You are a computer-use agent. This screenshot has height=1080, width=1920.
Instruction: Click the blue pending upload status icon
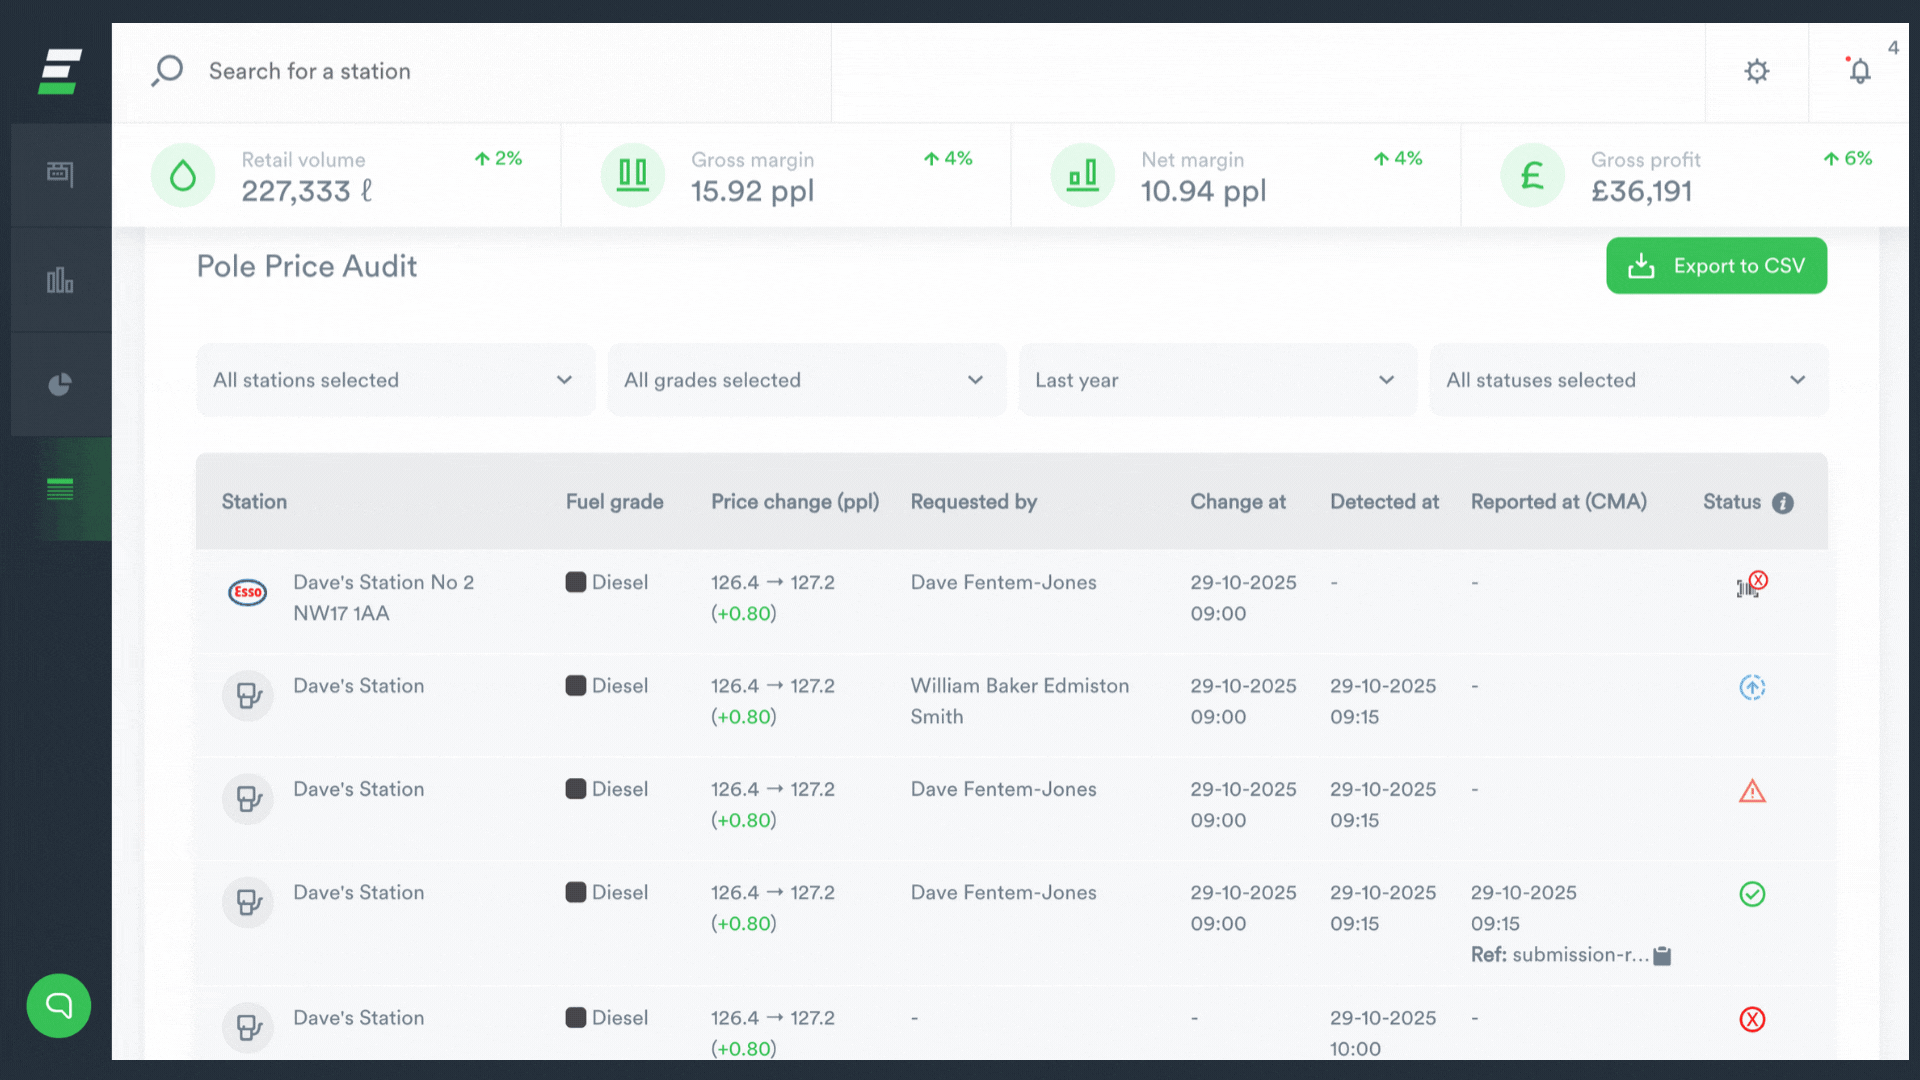click(x=1752, y=687)
